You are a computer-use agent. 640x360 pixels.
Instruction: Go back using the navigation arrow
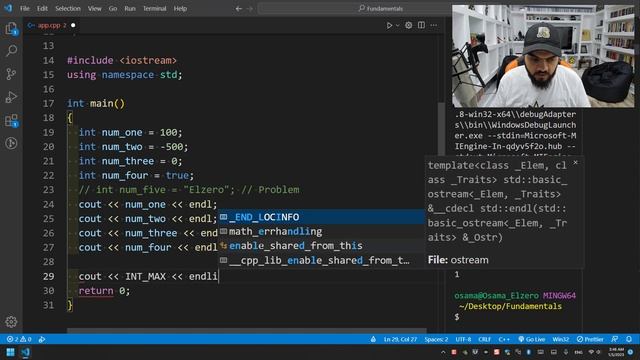point(239,9)
